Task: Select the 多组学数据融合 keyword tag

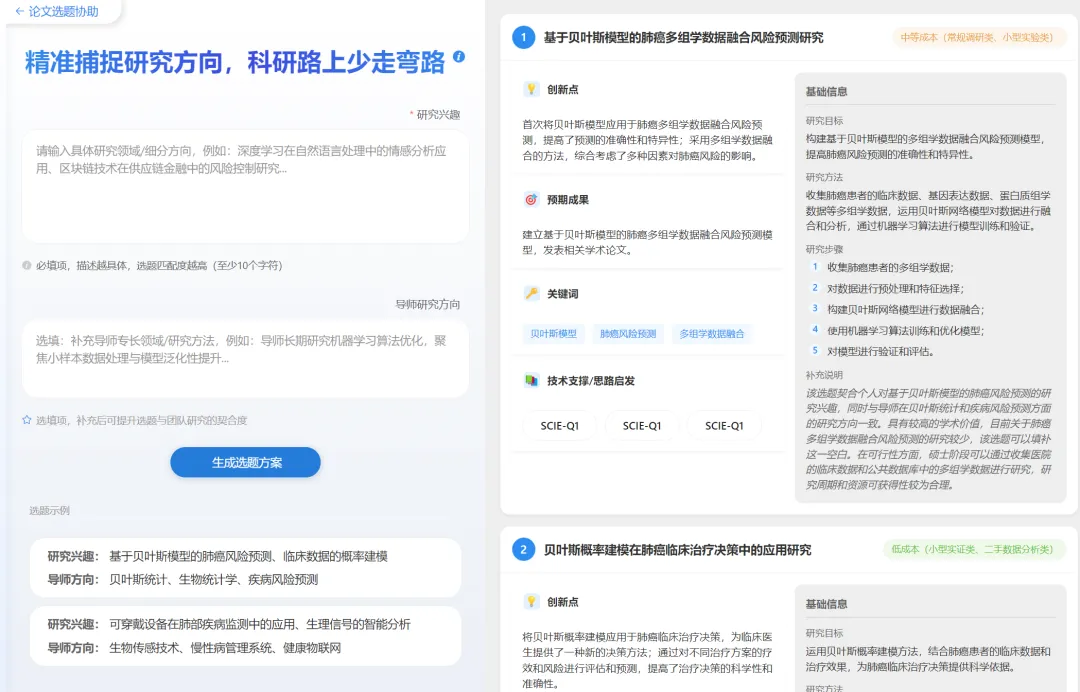Action: 711,334
